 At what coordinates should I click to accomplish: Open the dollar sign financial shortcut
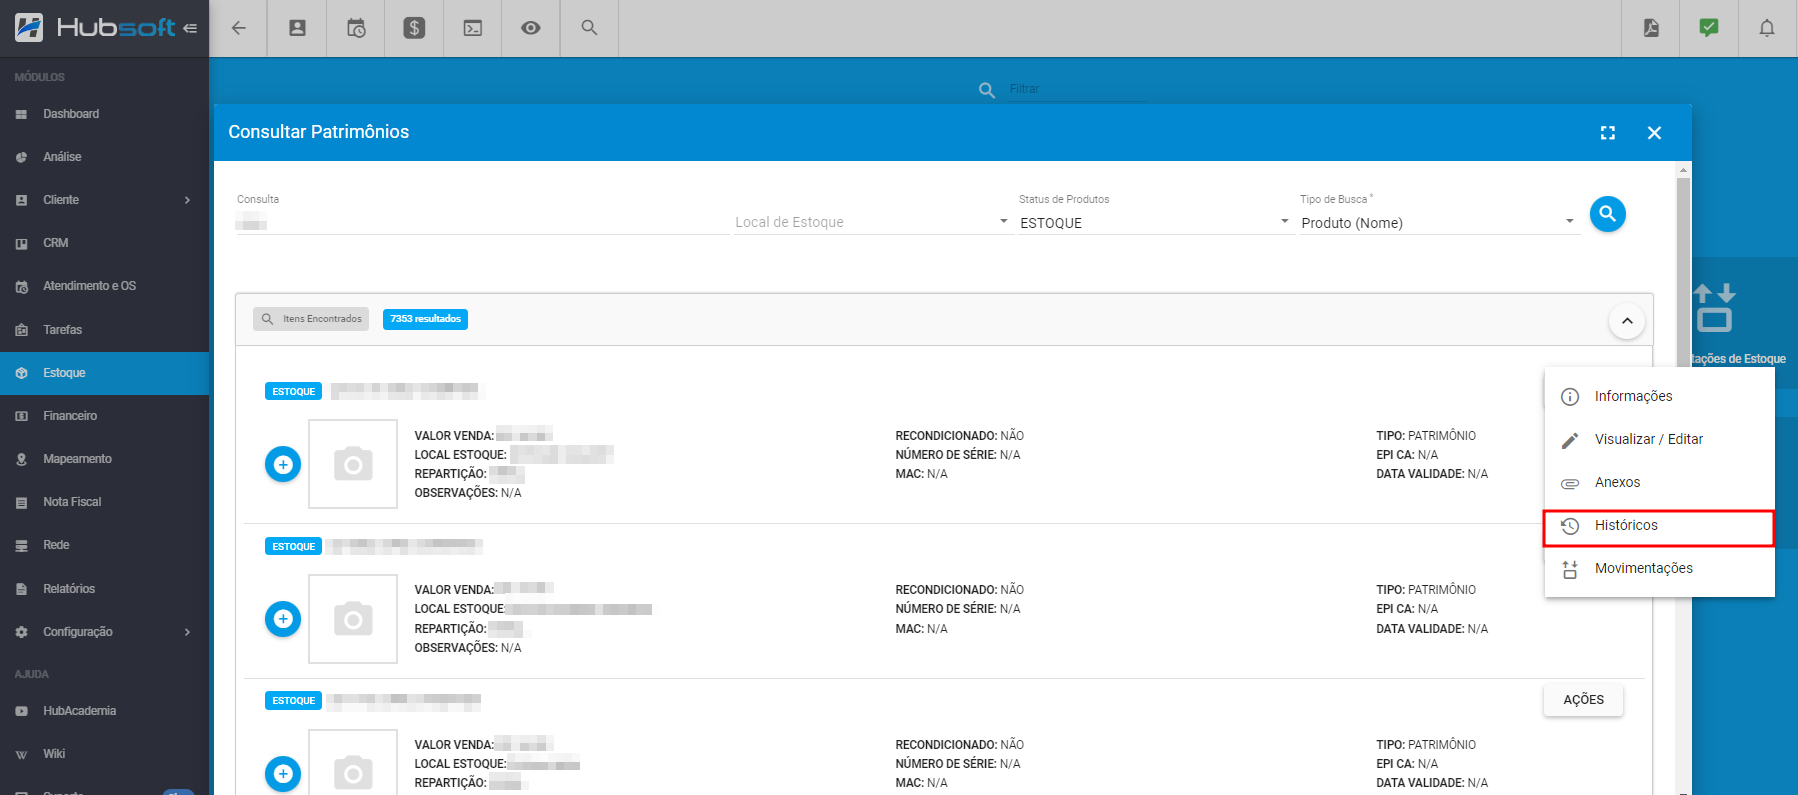tap(414, 28)
